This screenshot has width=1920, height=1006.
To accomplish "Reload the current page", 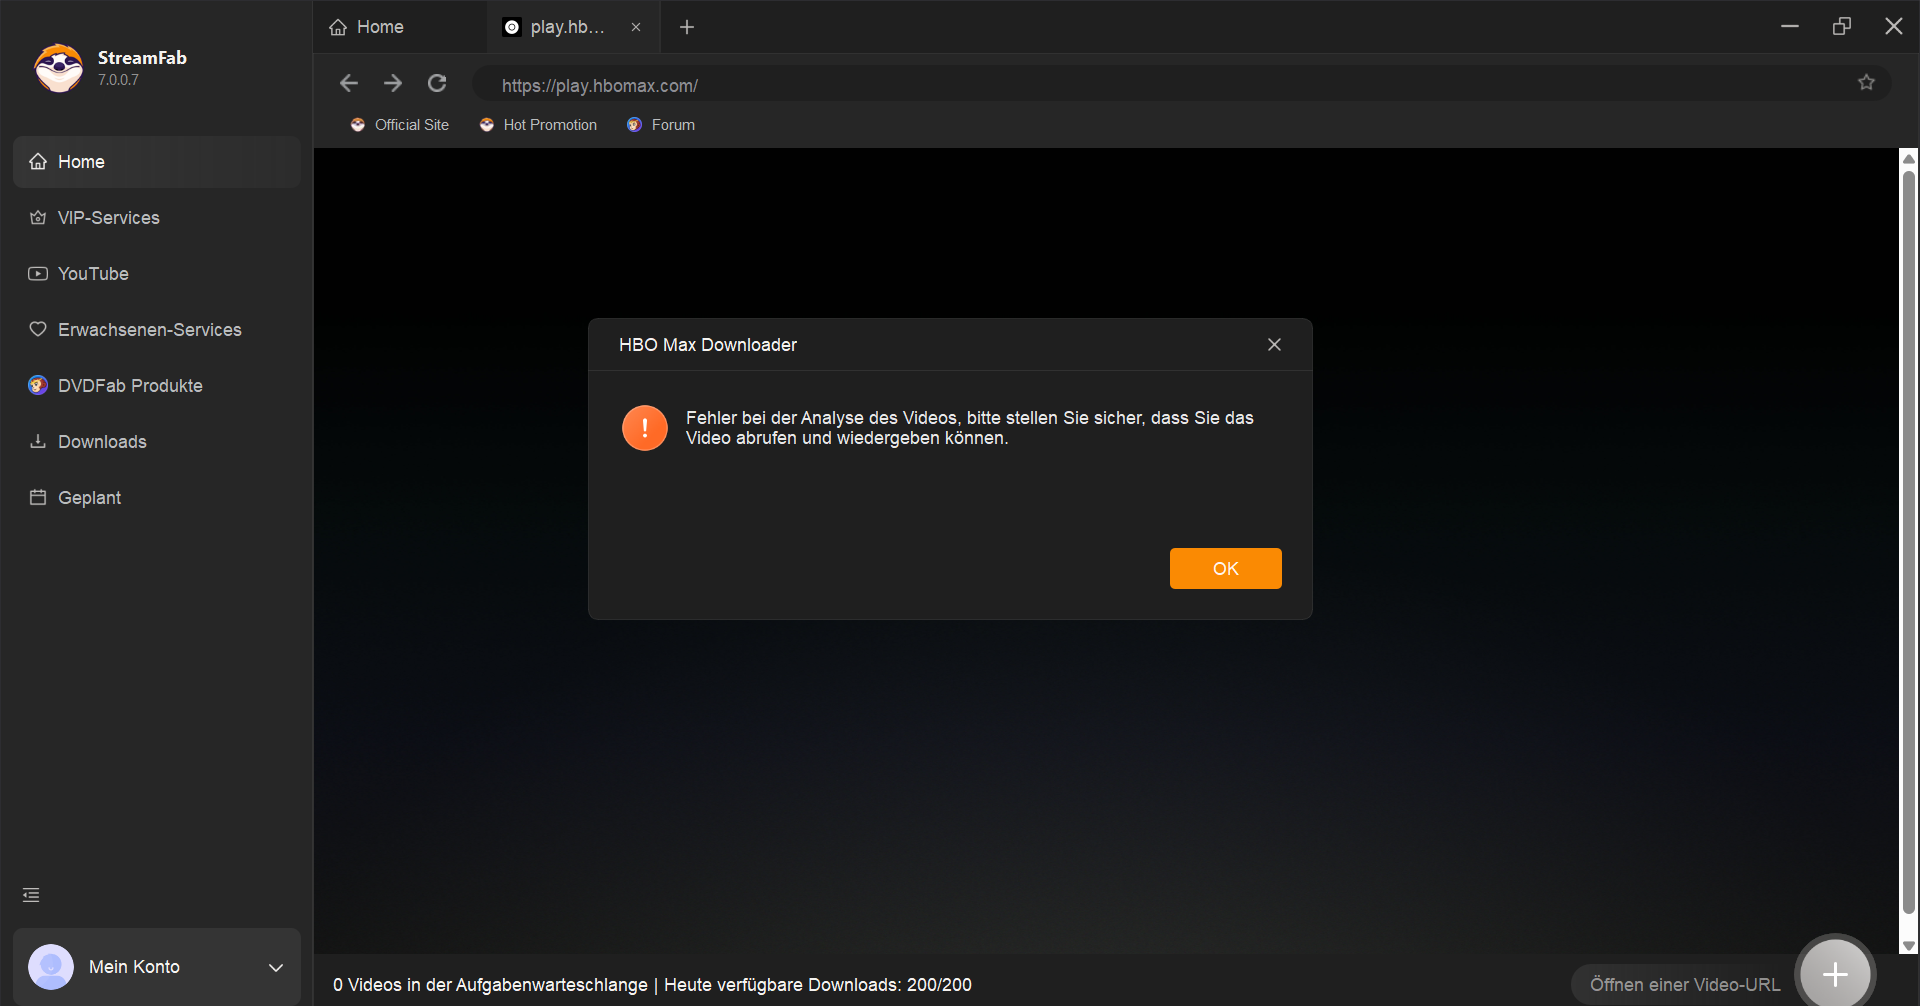I will pyautogui.click(x=437, y=84).
